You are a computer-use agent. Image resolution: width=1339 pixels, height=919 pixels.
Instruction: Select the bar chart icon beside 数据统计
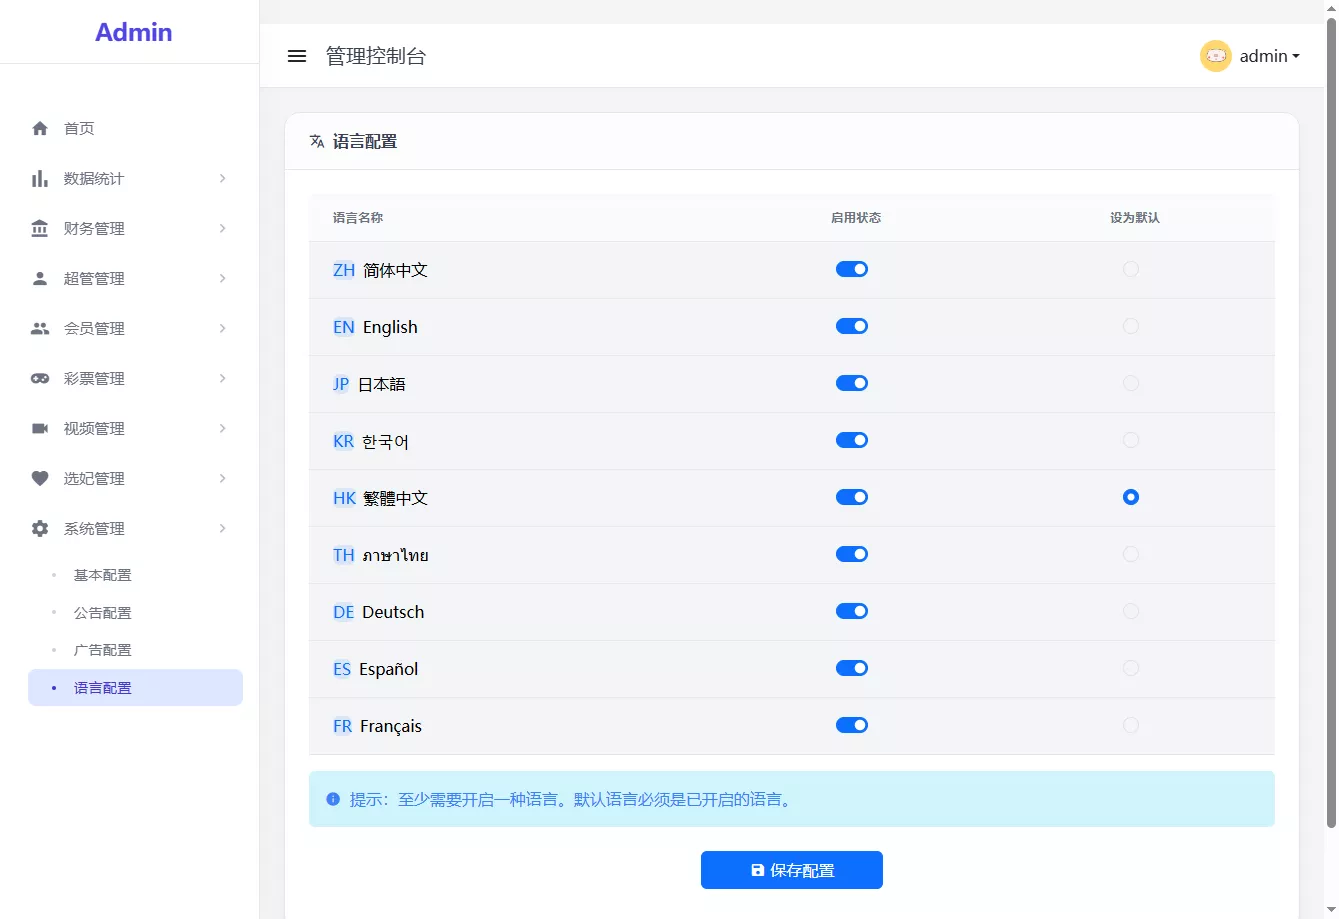coord(39,178)
